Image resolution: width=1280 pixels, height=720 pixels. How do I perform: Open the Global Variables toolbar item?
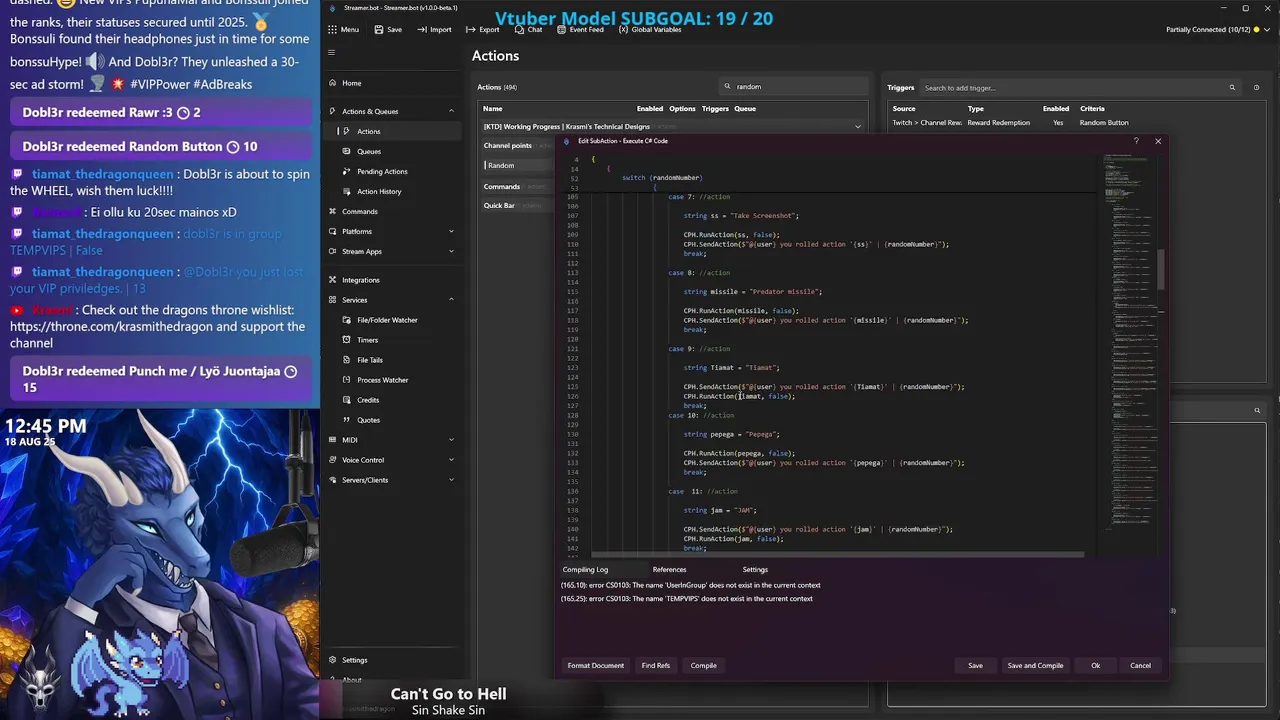coord(649,30)
